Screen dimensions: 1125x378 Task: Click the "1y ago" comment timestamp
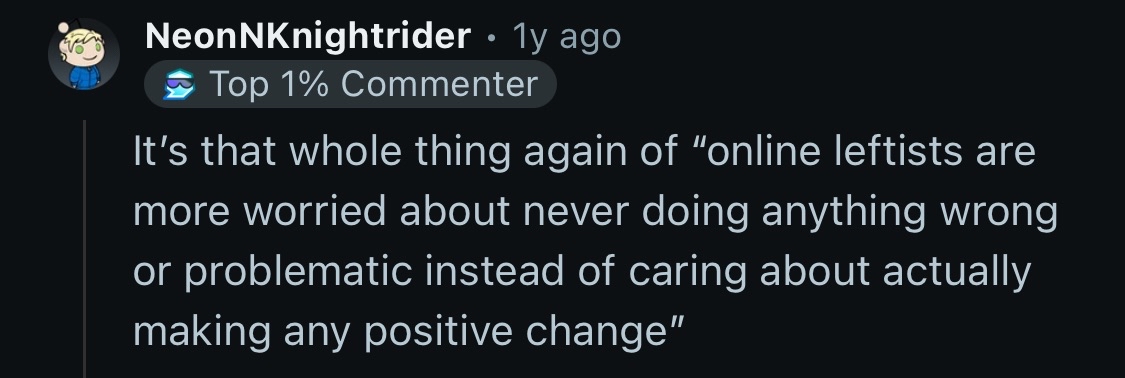[566, 37]
